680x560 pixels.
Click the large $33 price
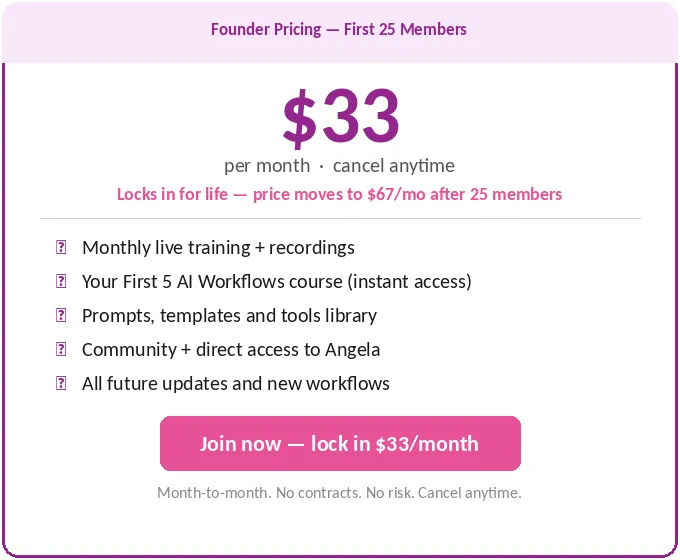point(340,116)
